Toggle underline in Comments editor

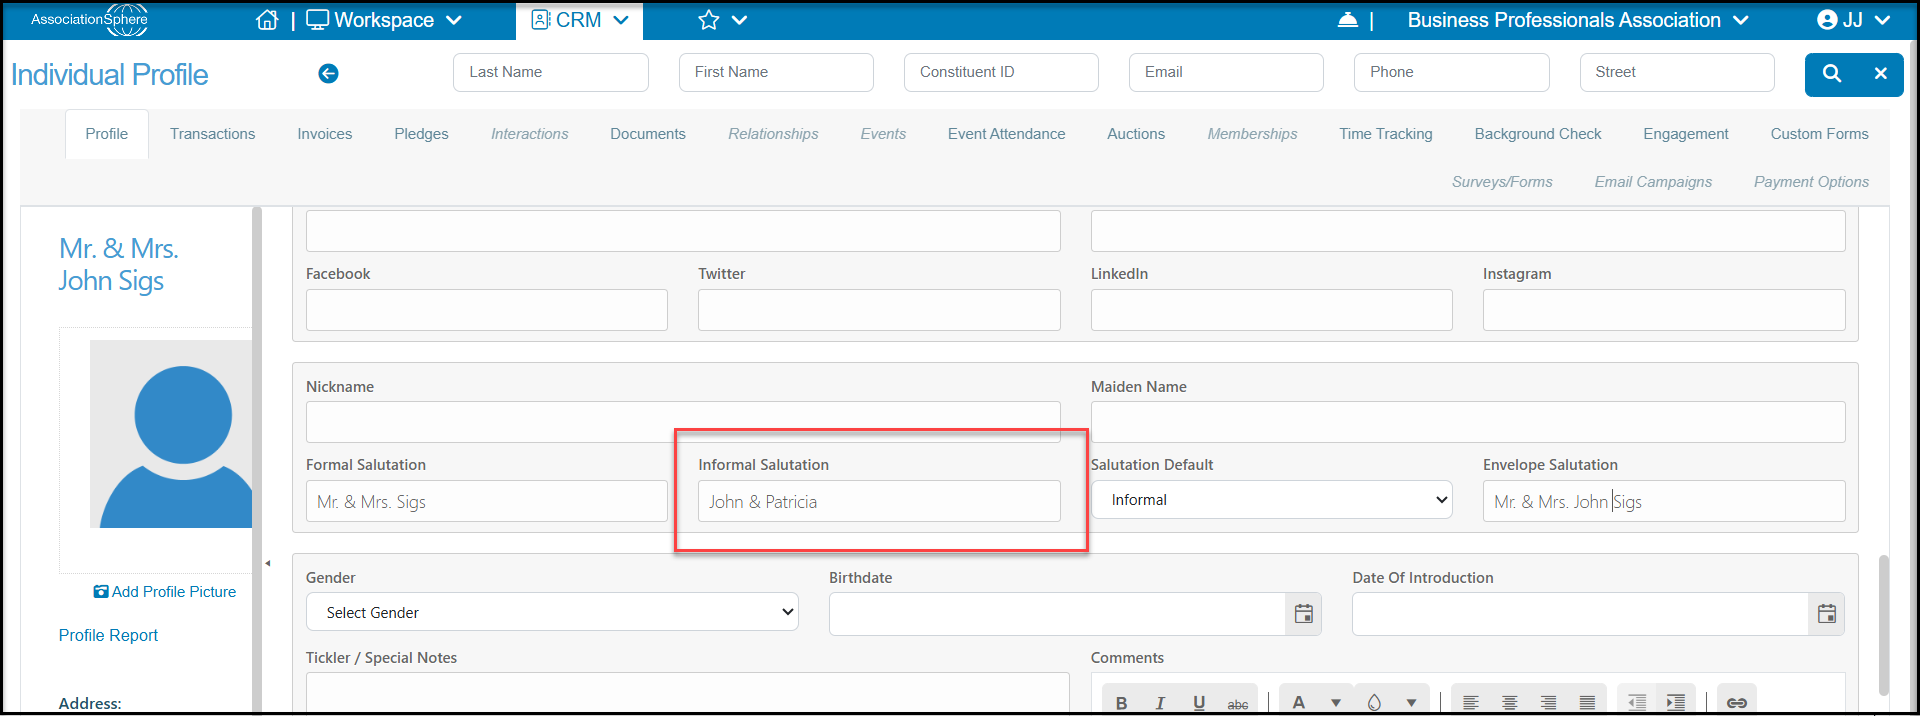1199,703
